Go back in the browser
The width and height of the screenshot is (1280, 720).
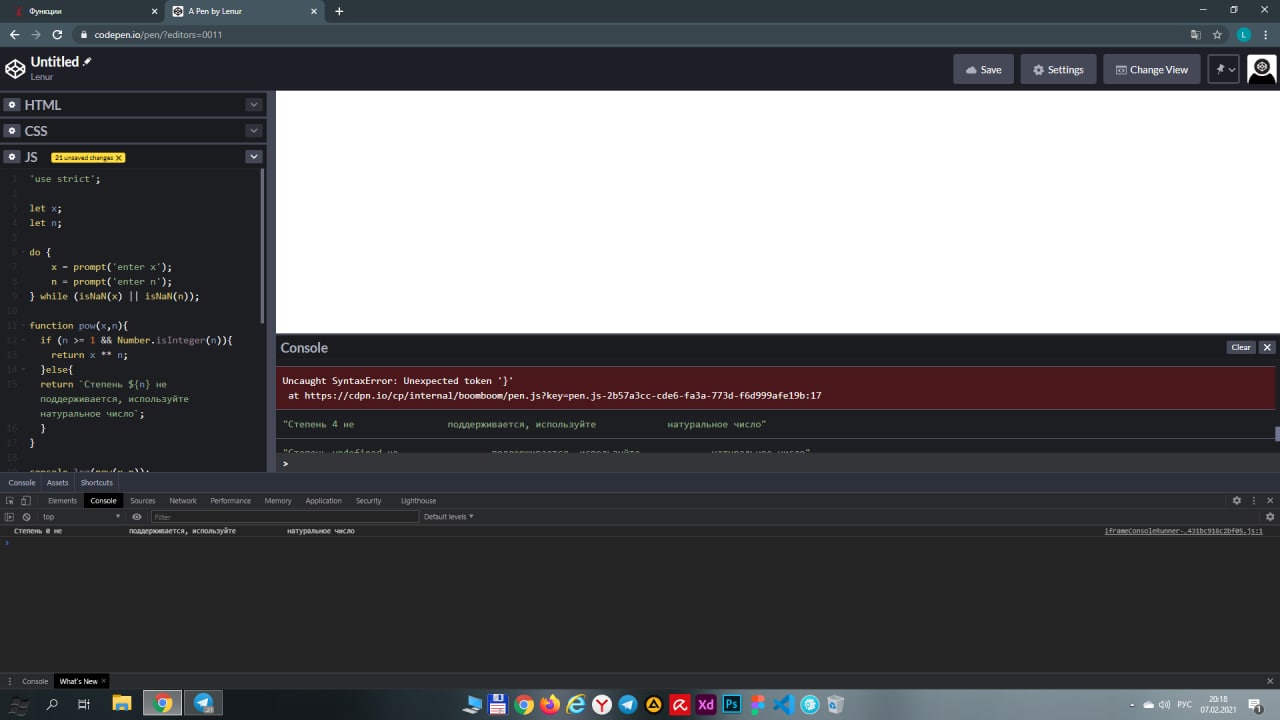pyautogui.click(x=14, y=34)
